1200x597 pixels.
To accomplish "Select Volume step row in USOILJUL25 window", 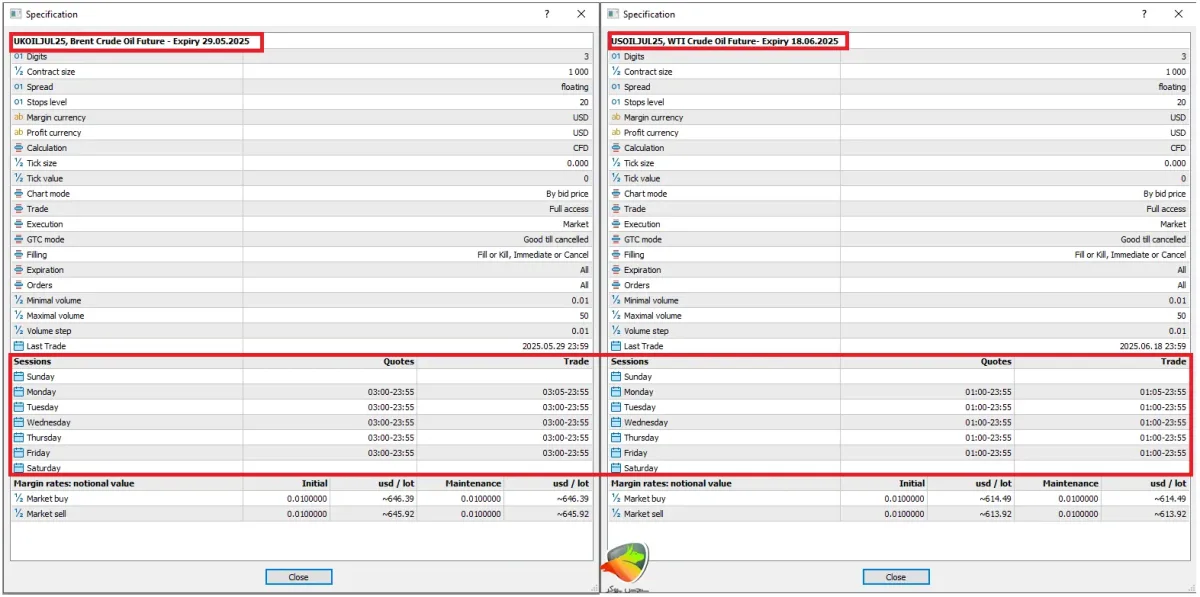I will pos(899,331).
